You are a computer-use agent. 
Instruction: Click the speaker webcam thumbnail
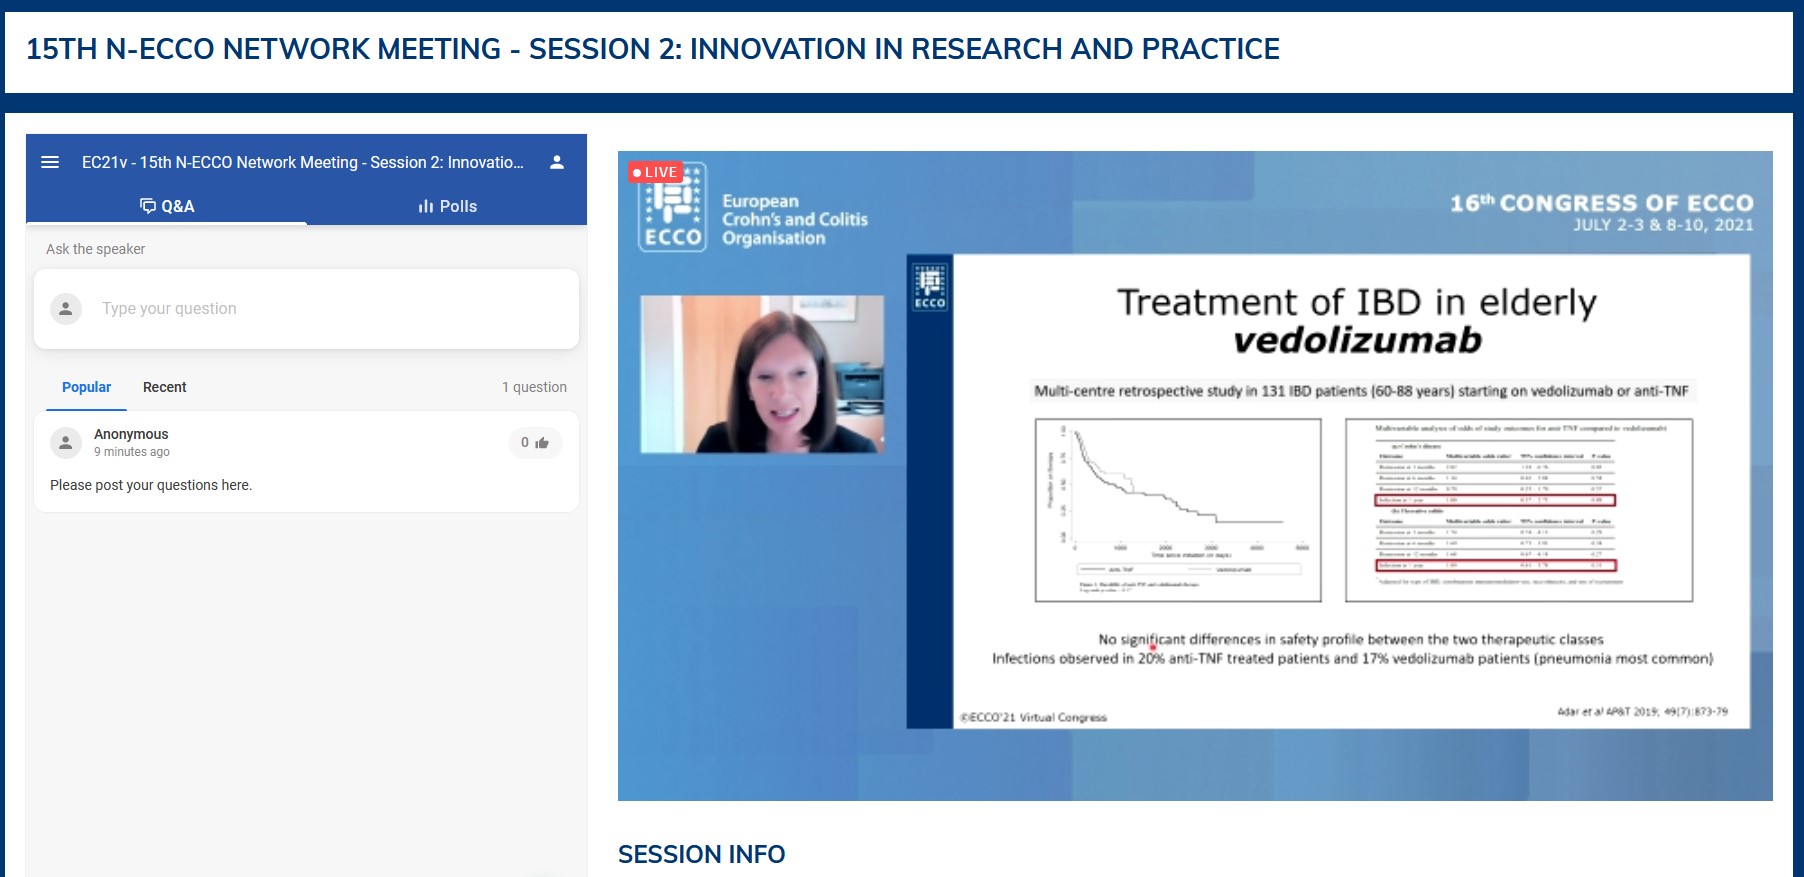[x=762, y=374]
